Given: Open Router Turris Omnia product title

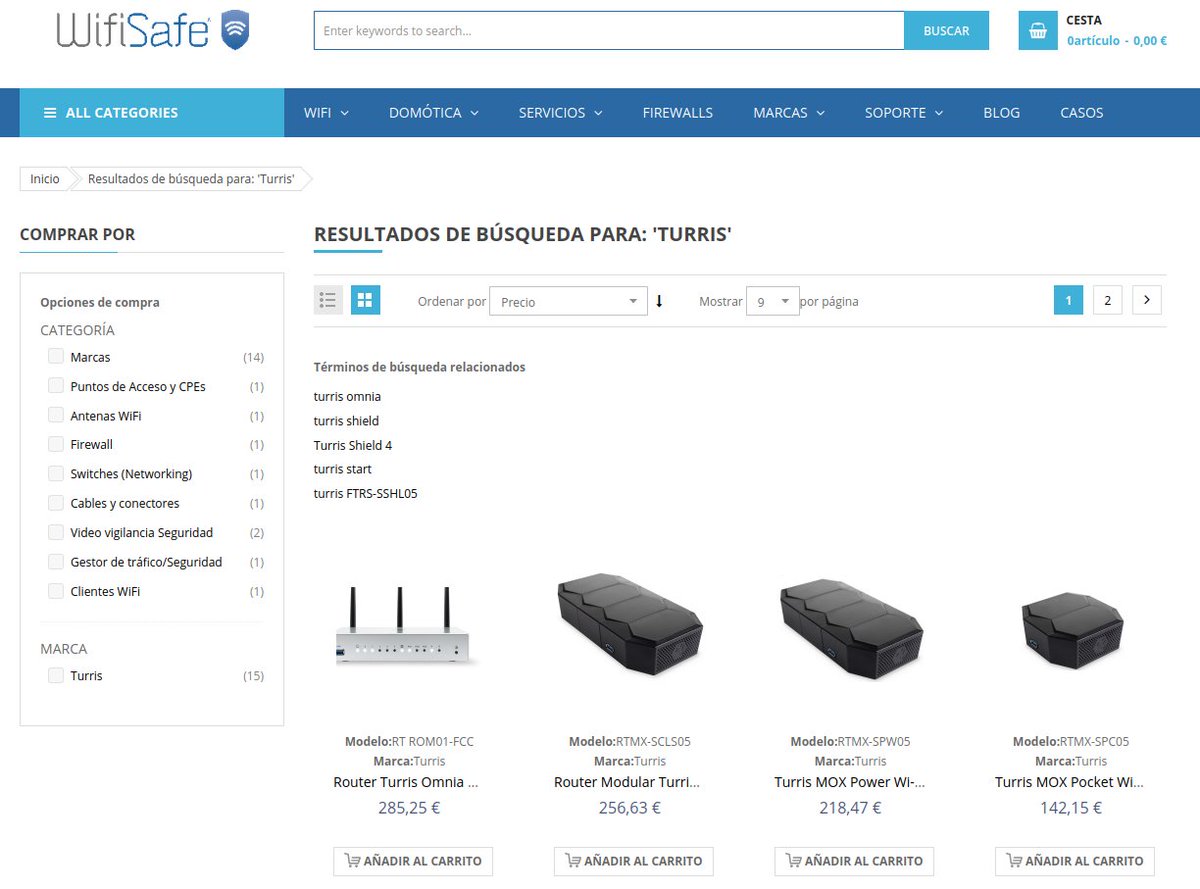Looking at the screenshot, I should (406, 782).
